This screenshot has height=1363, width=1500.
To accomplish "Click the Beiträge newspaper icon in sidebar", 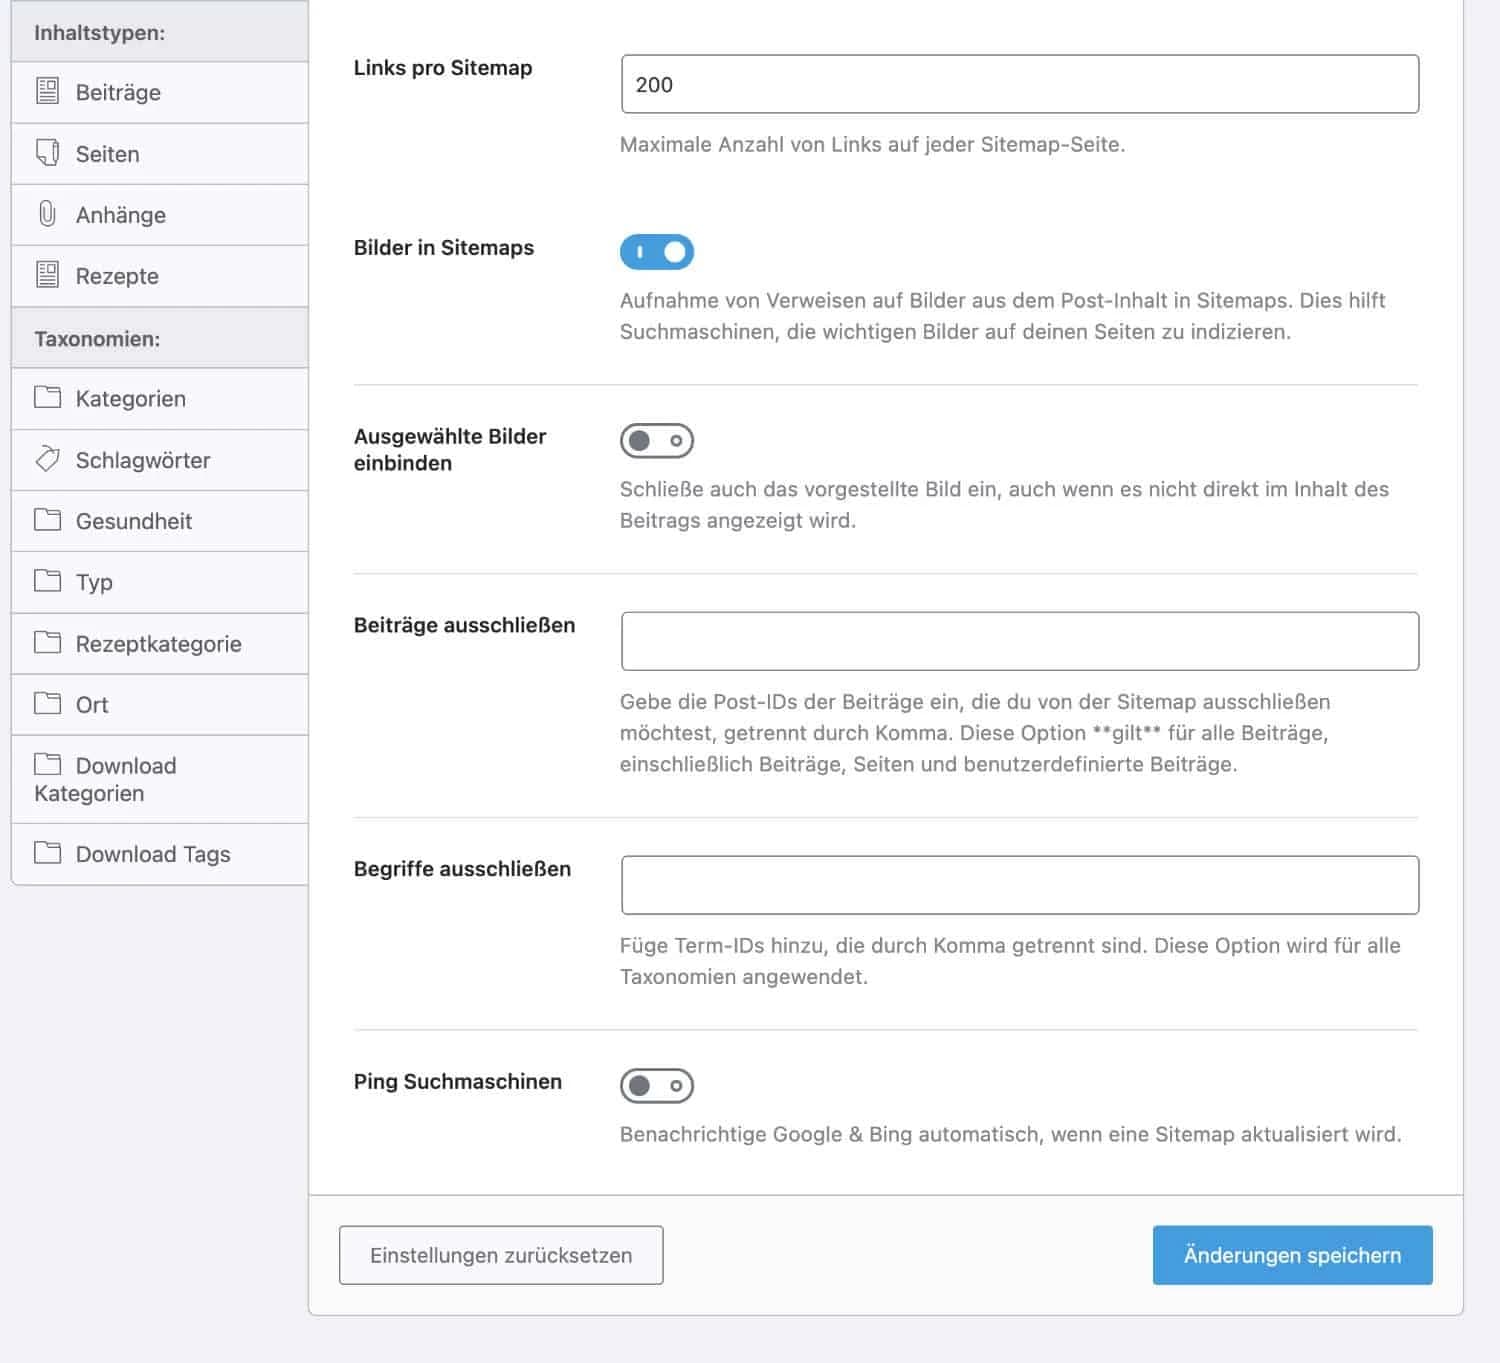I will coord(47,92).
